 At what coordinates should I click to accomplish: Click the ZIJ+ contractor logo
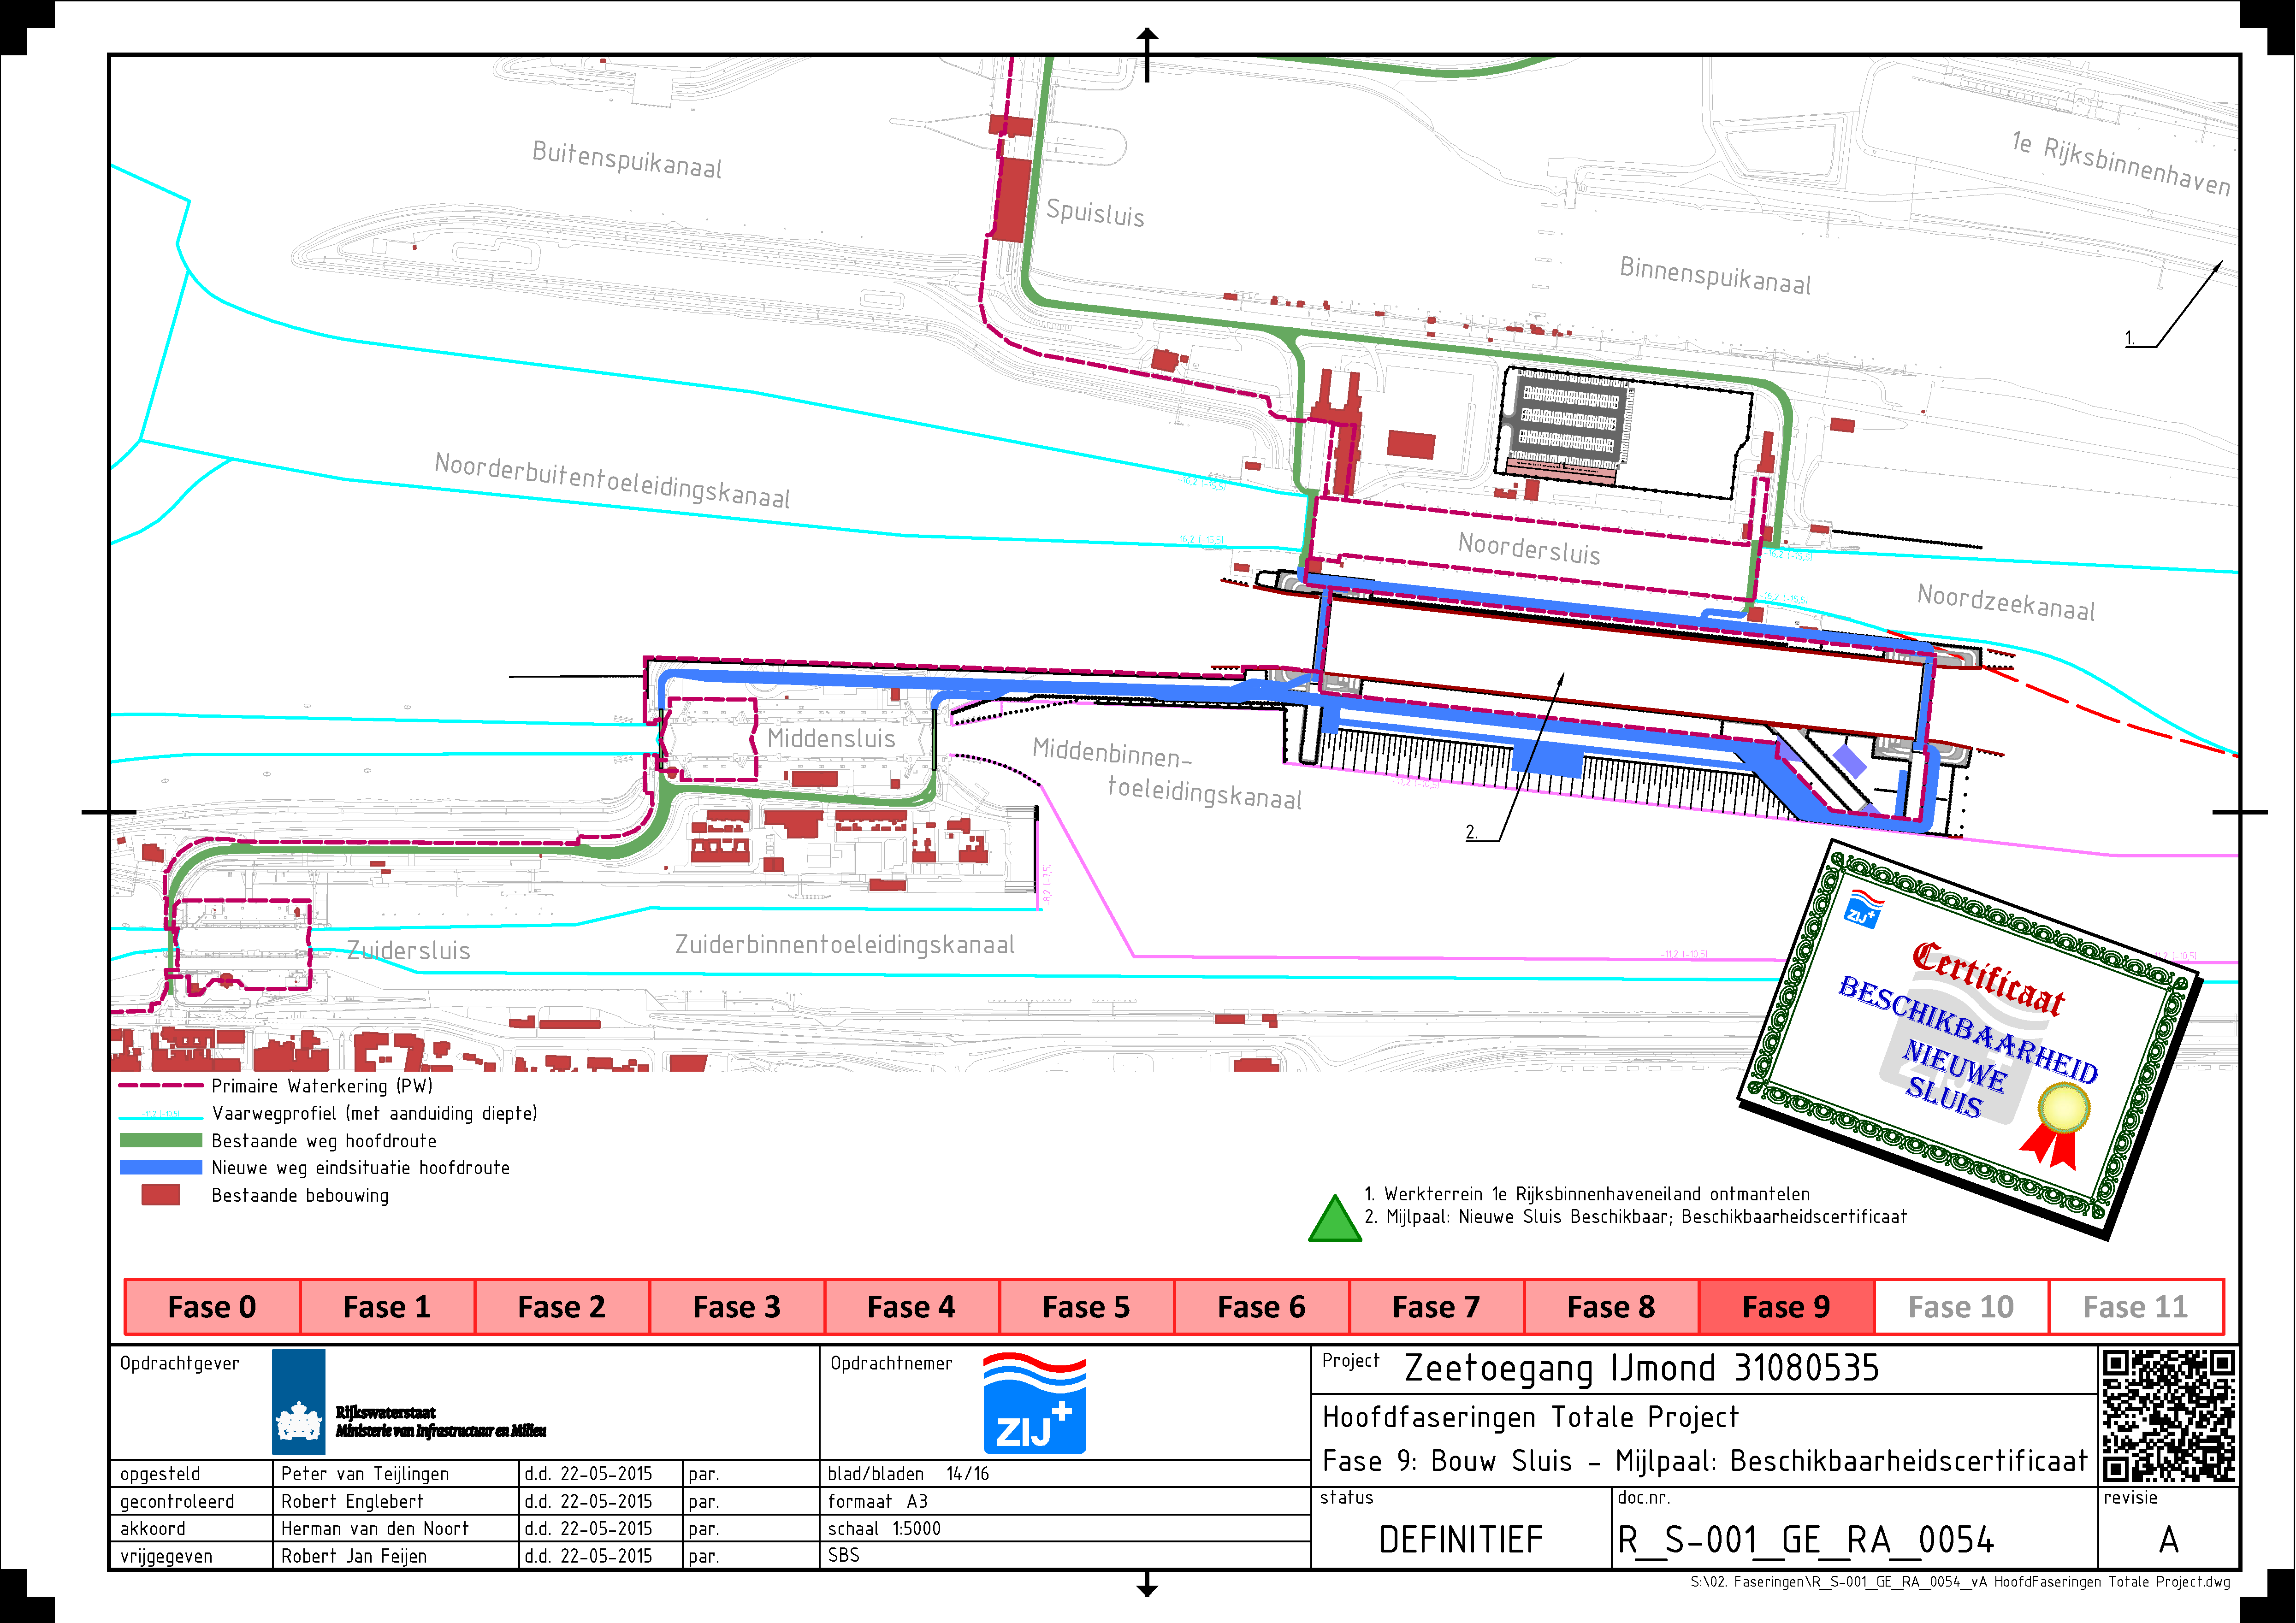[1034, 1403]
